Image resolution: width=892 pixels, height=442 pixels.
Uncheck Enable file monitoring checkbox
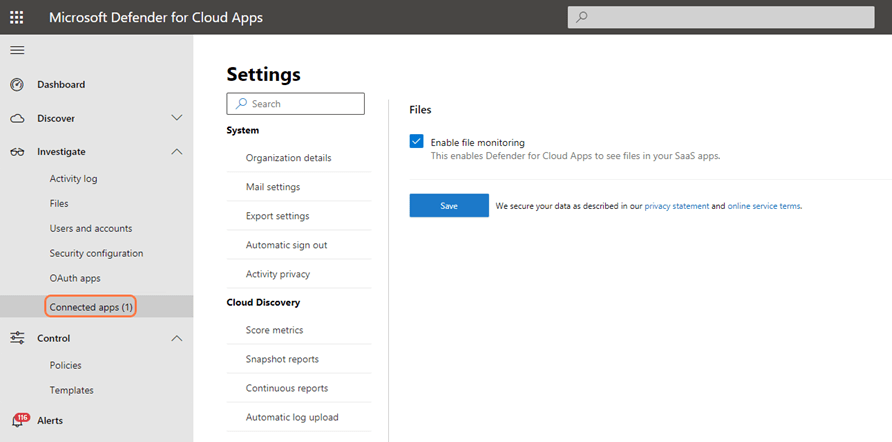417,142
